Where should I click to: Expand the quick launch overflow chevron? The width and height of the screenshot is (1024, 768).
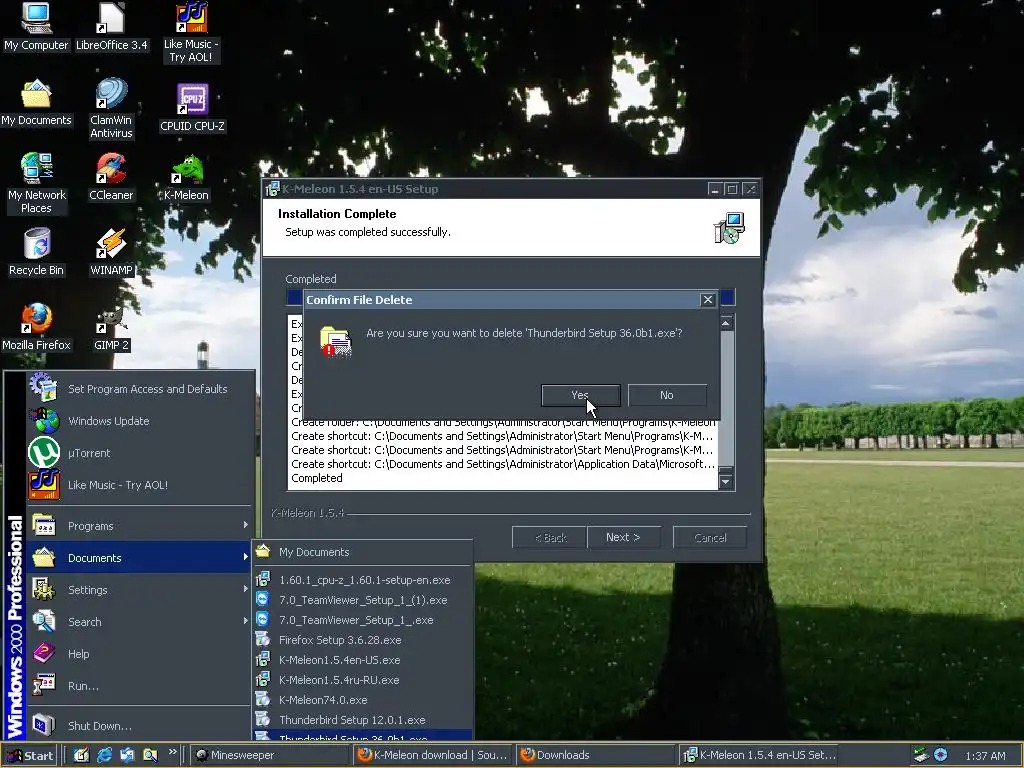point(172,752)
